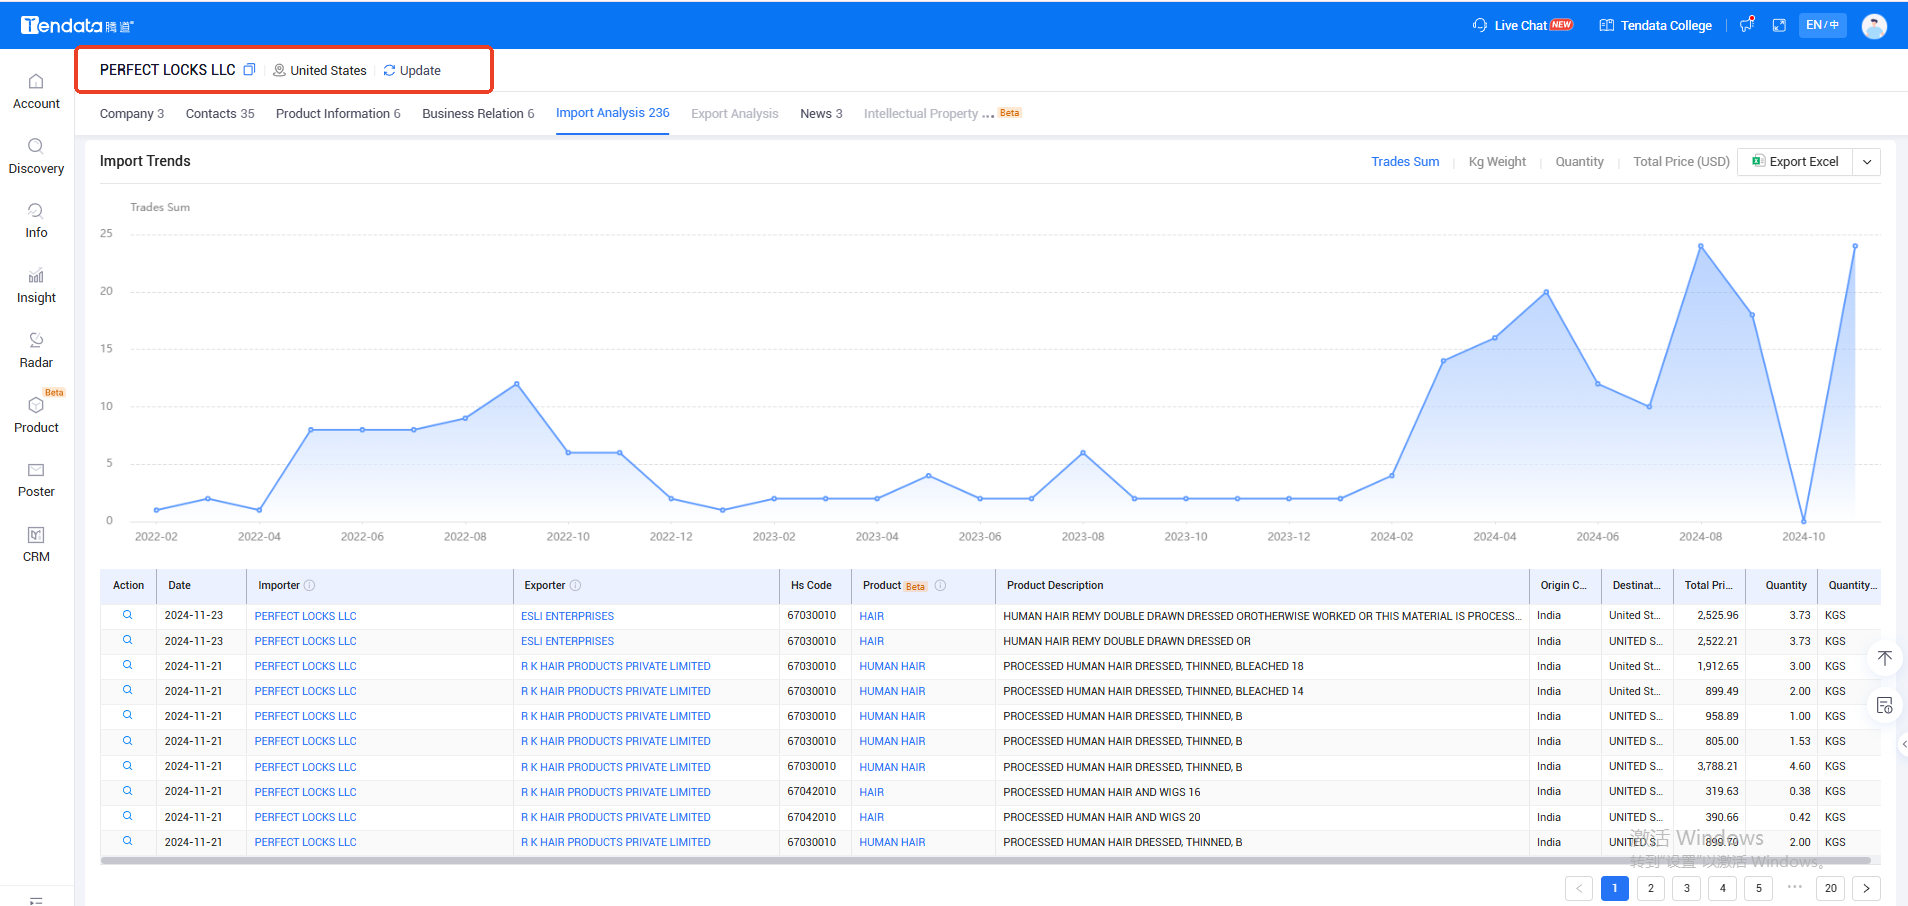This screenshot has height=906, width=1908.
Task: Expand the collapsed sidebar menu at bottom
Action: click(x=36, y=899)
